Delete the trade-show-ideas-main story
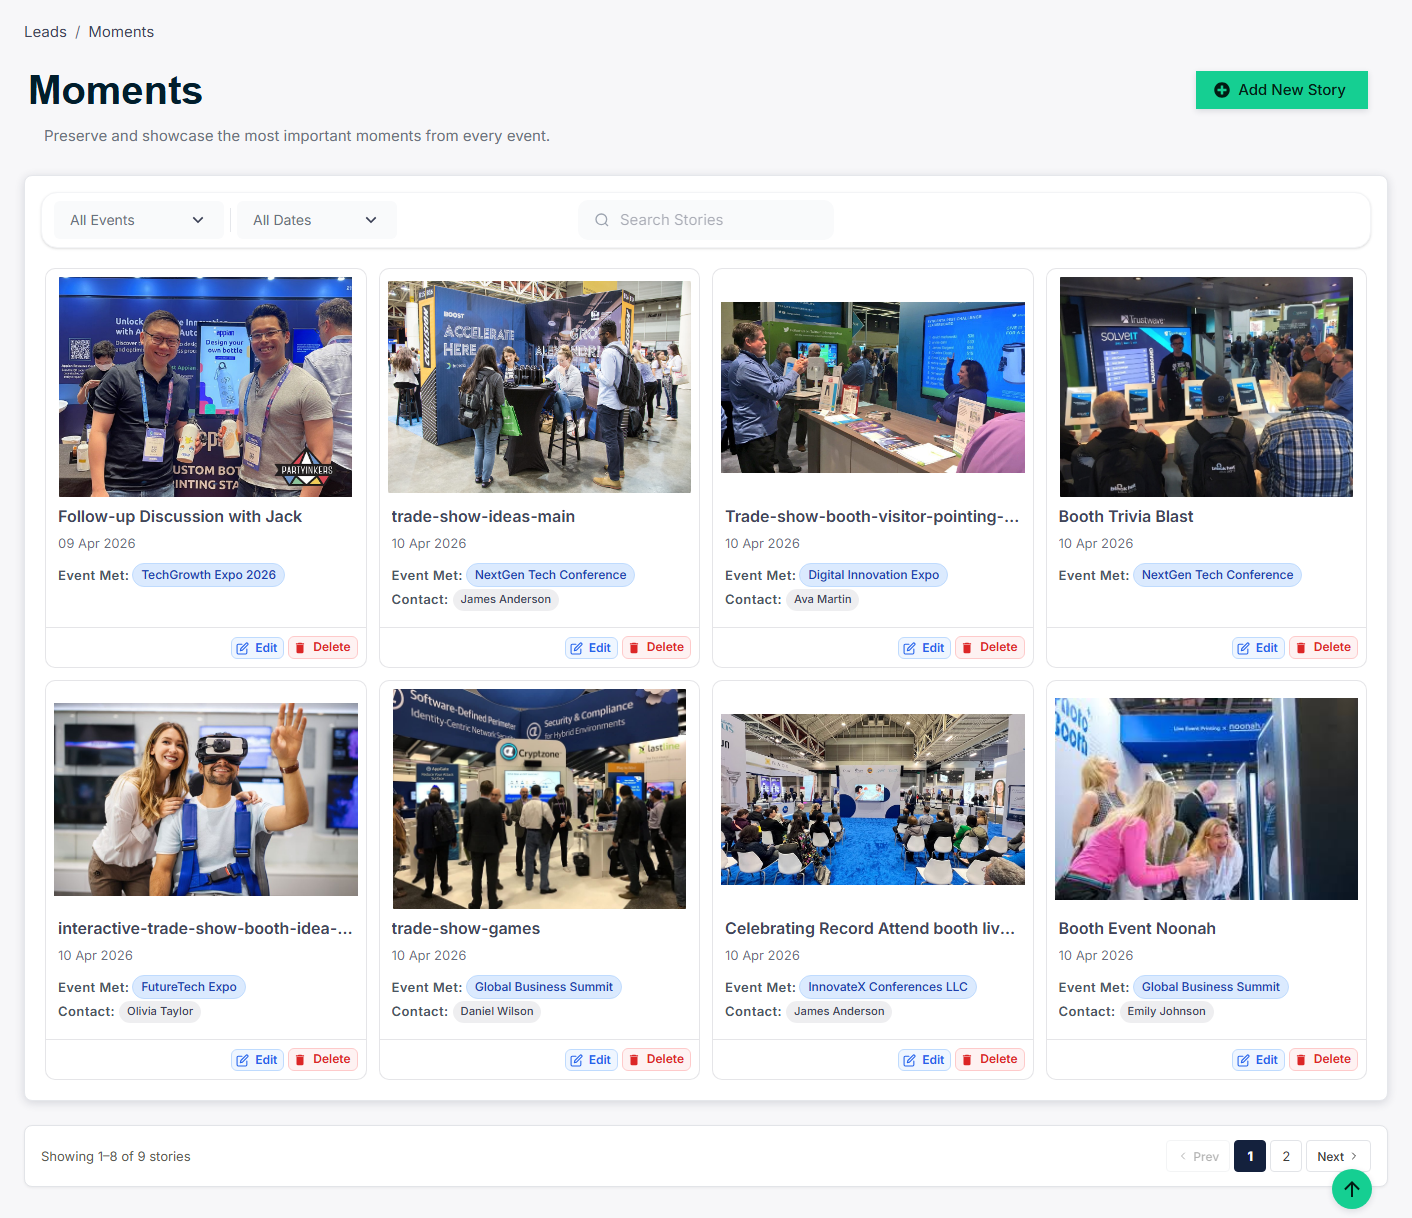1412x1218 pixels. pyautogui.click(x=657, y=648)
